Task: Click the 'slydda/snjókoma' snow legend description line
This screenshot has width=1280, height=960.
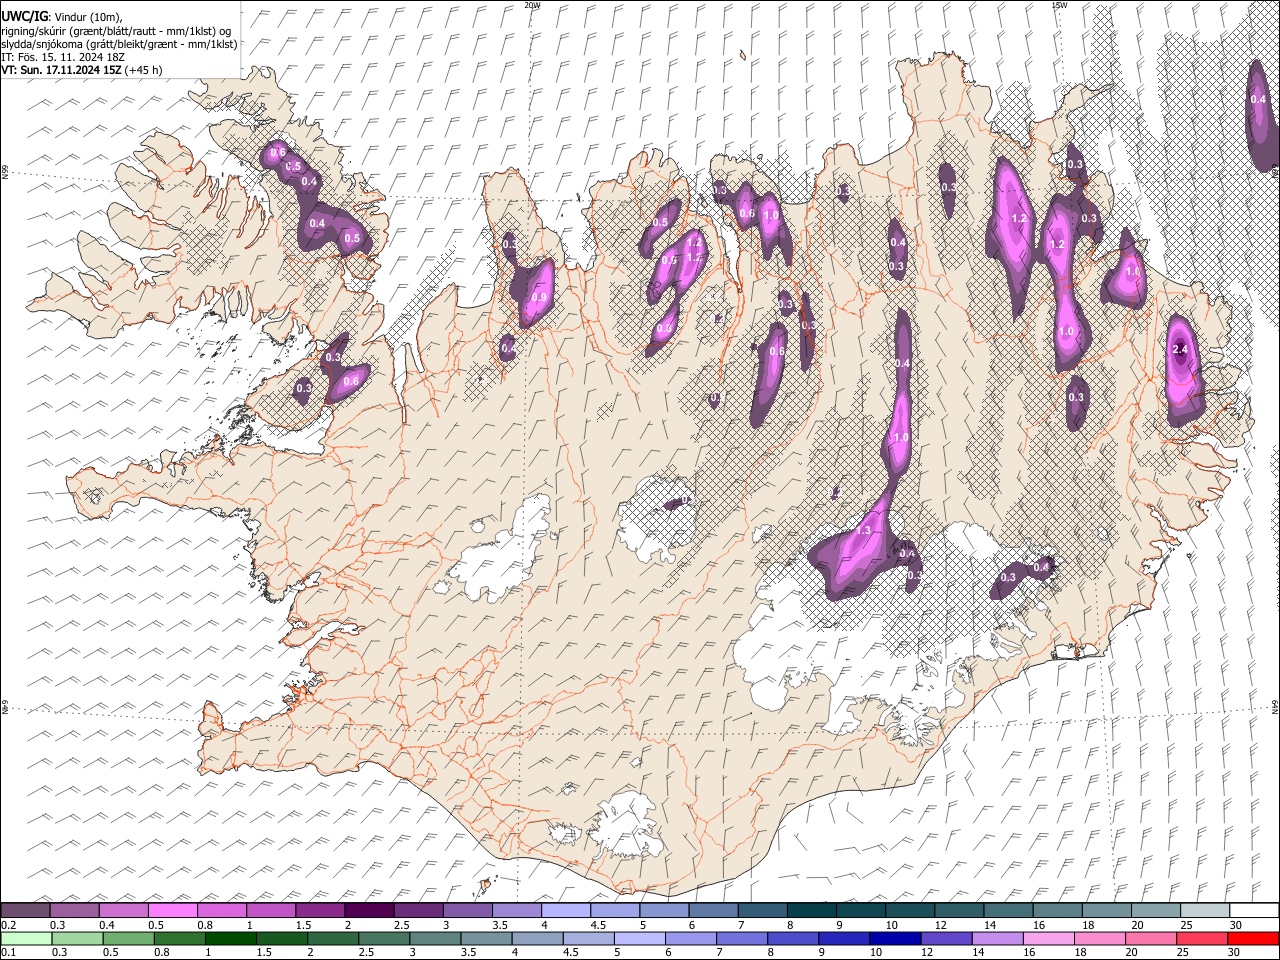Action: pyautogui.click(x=119, y=44)
